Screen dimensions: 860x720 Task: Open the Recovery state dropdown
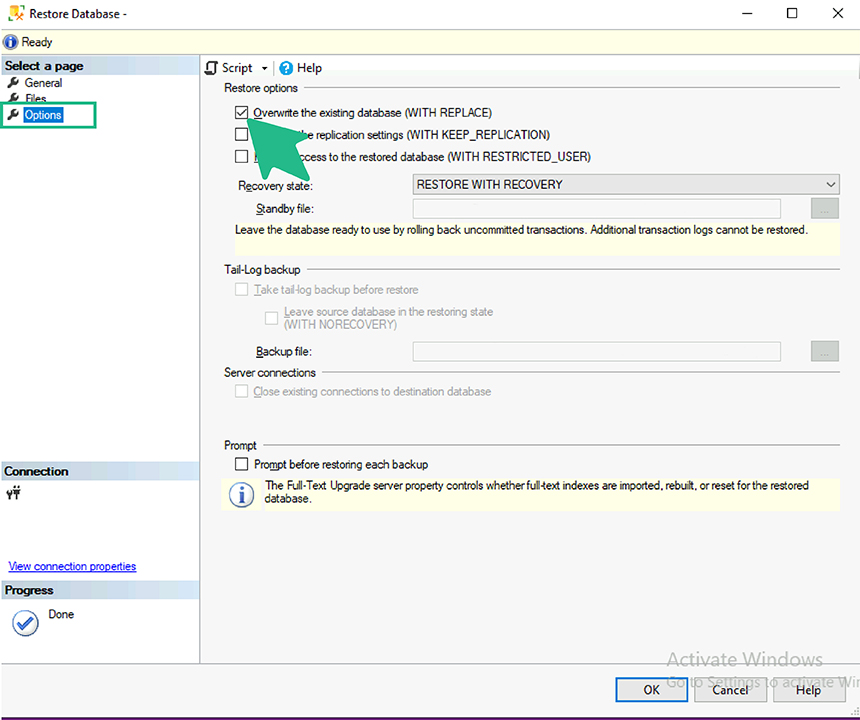625,185
